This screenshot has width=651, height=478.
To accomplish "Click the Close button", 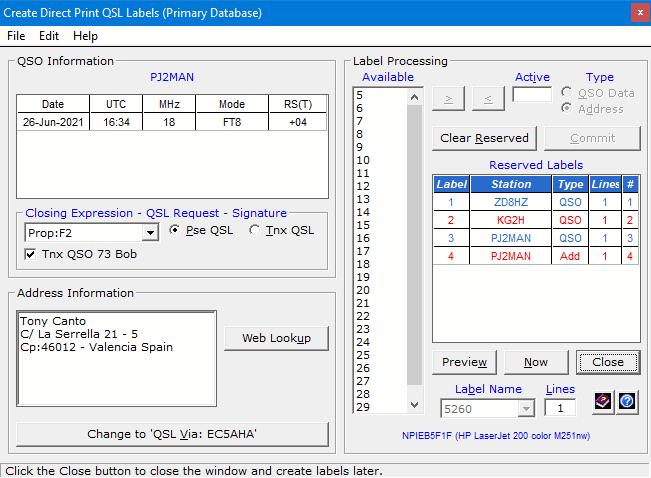I will click(x=608, y=362).
